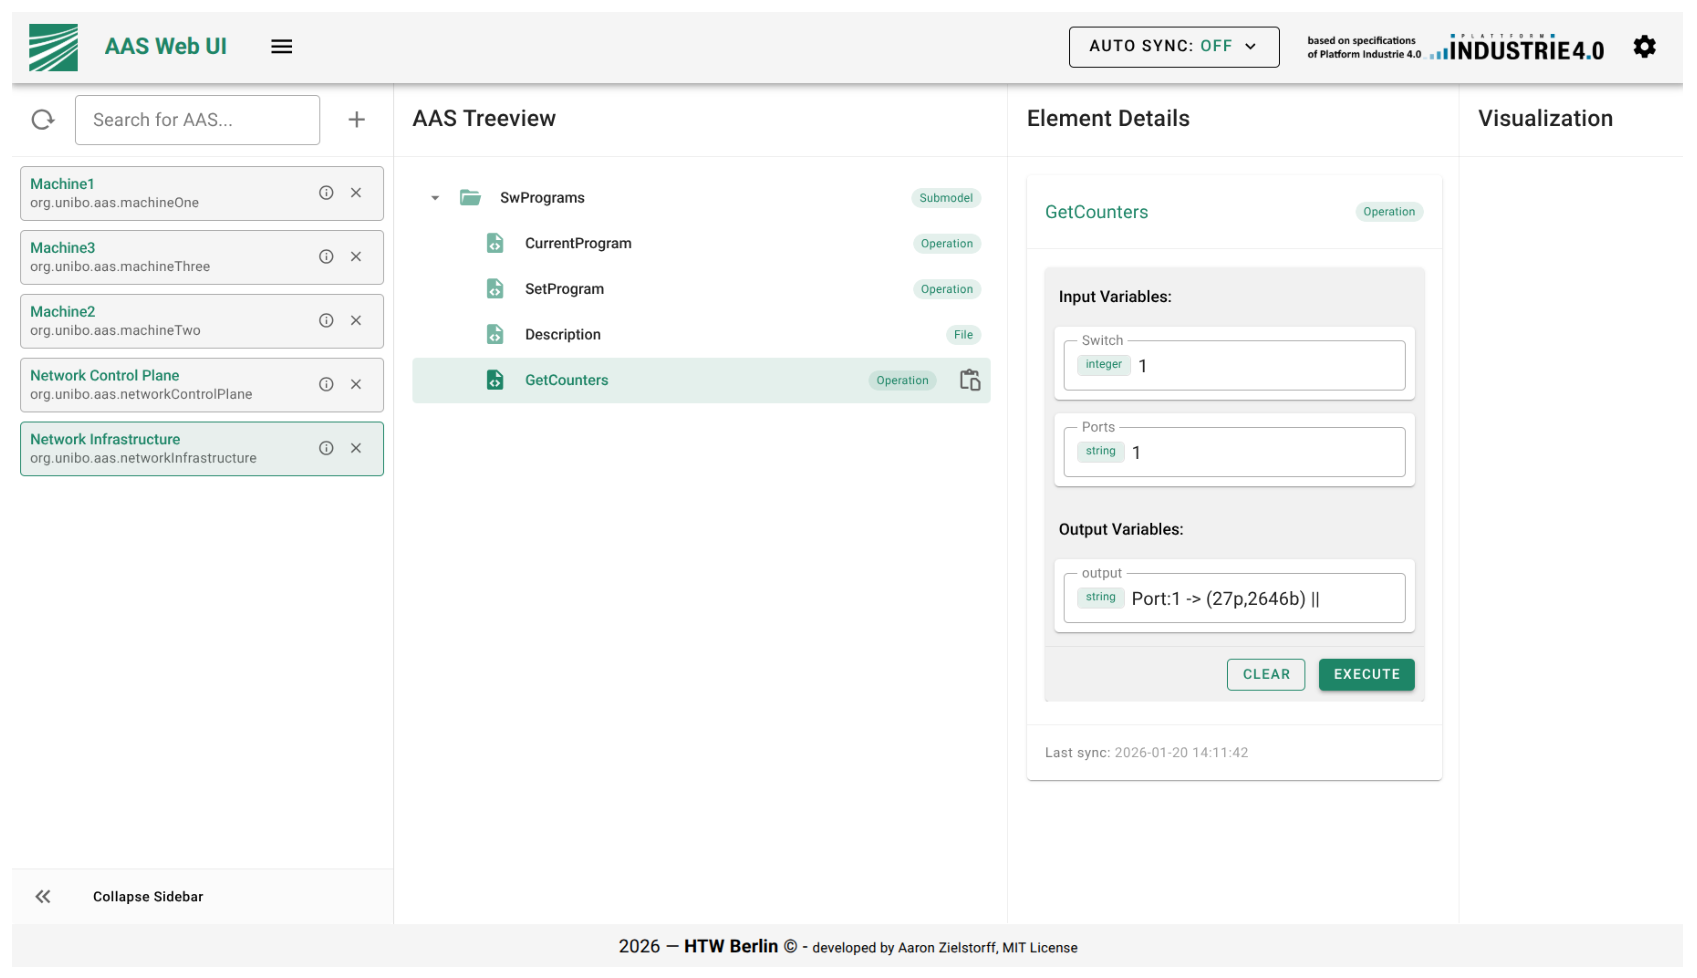Remove Machine3 from the AAS list
This screenshot has height=978, width=1697.
356,257
